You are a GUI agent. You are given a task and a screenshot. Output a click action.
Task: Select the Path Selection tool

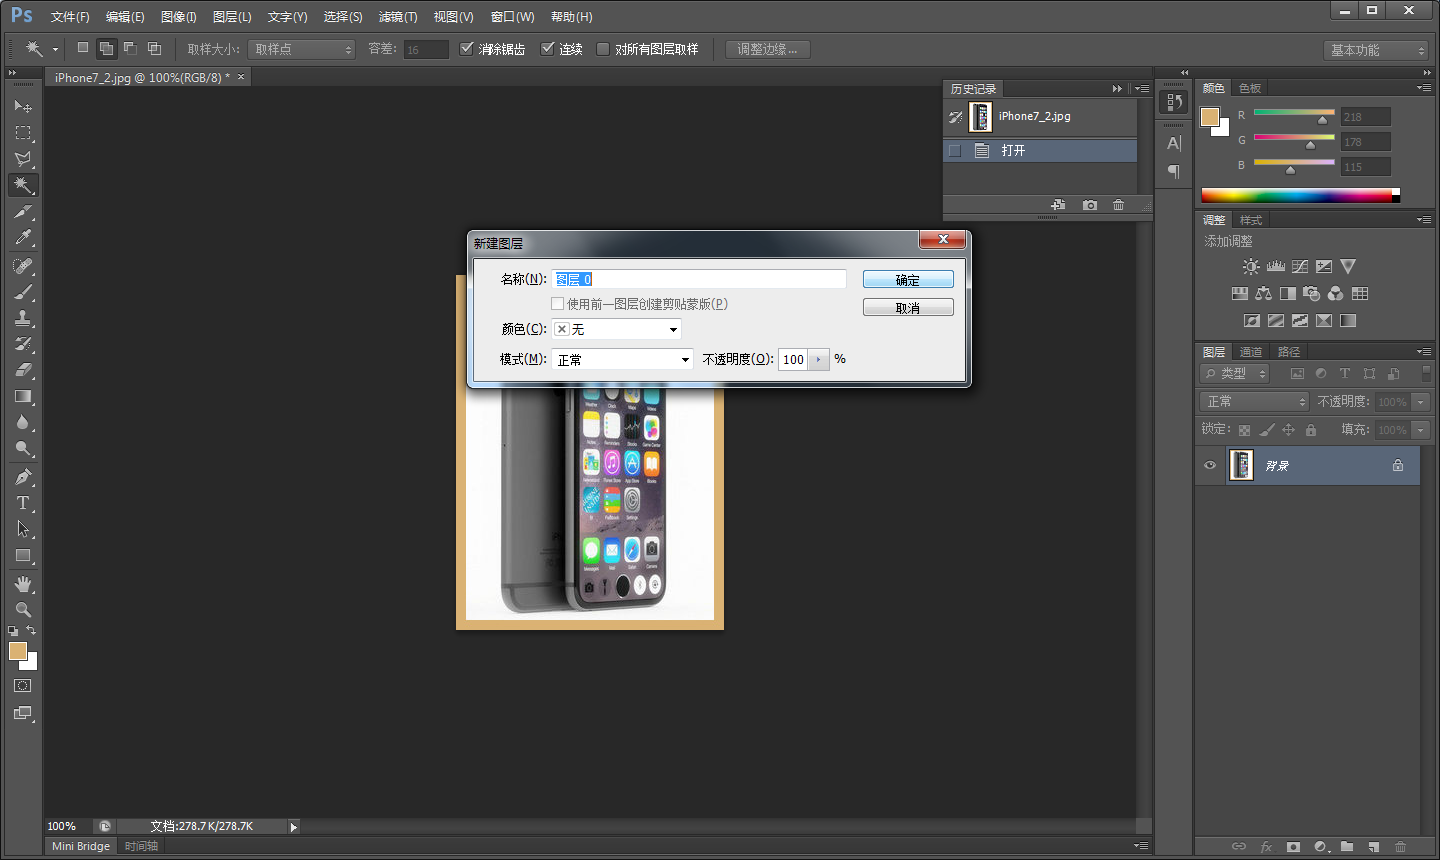pos(23,529)
